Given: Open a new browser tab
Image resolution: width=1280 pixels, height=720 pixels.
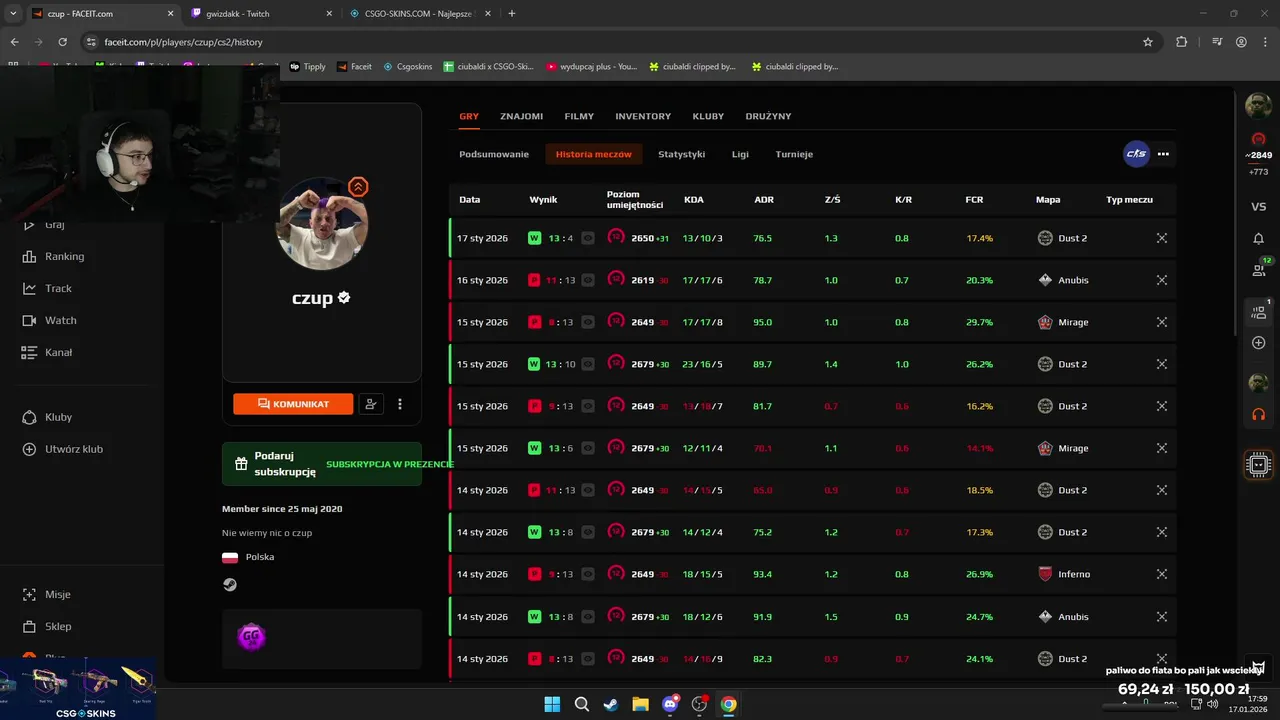Looking at the screenshot, I should (x=512, y=13).
